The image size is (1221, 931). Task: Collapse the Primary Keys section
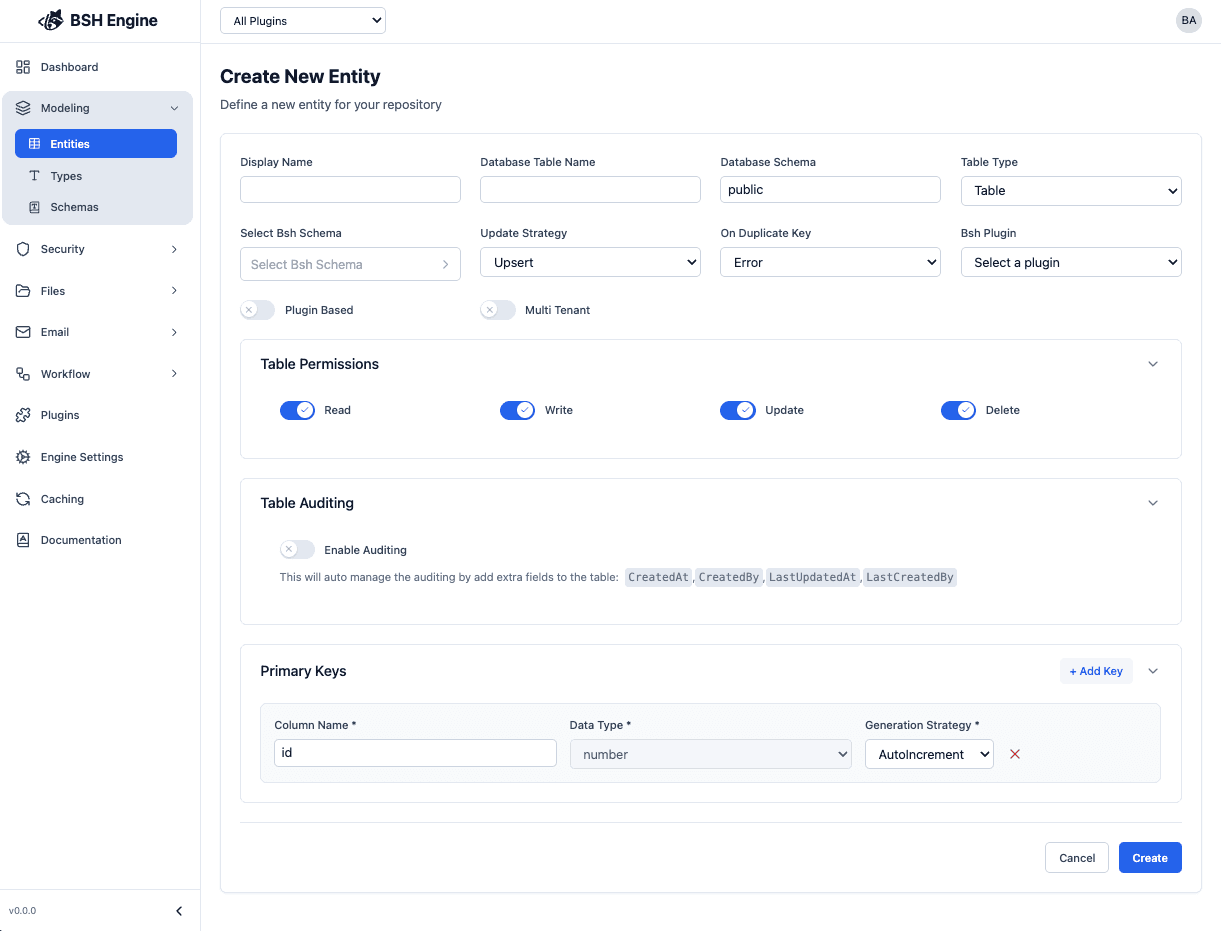[x=1153, y=671]
